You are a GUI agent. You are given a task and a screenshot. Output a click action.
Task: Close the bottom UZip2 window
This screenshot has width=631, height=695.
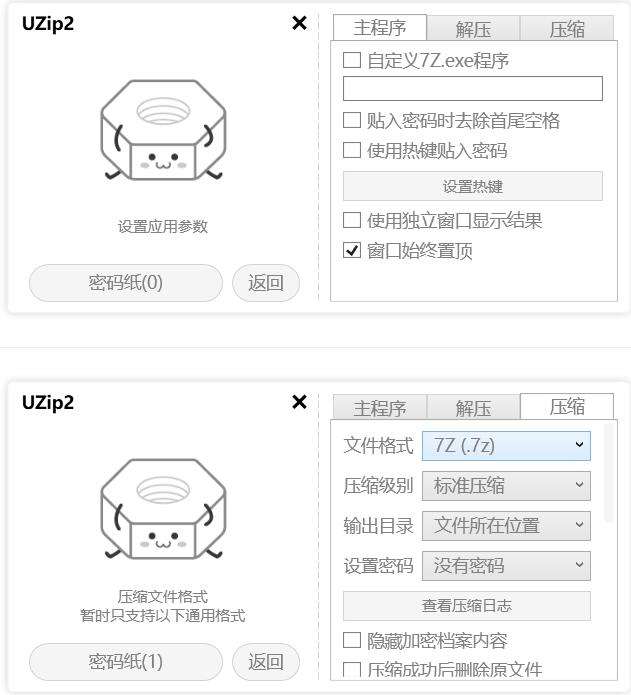click(x=300, y=402)
